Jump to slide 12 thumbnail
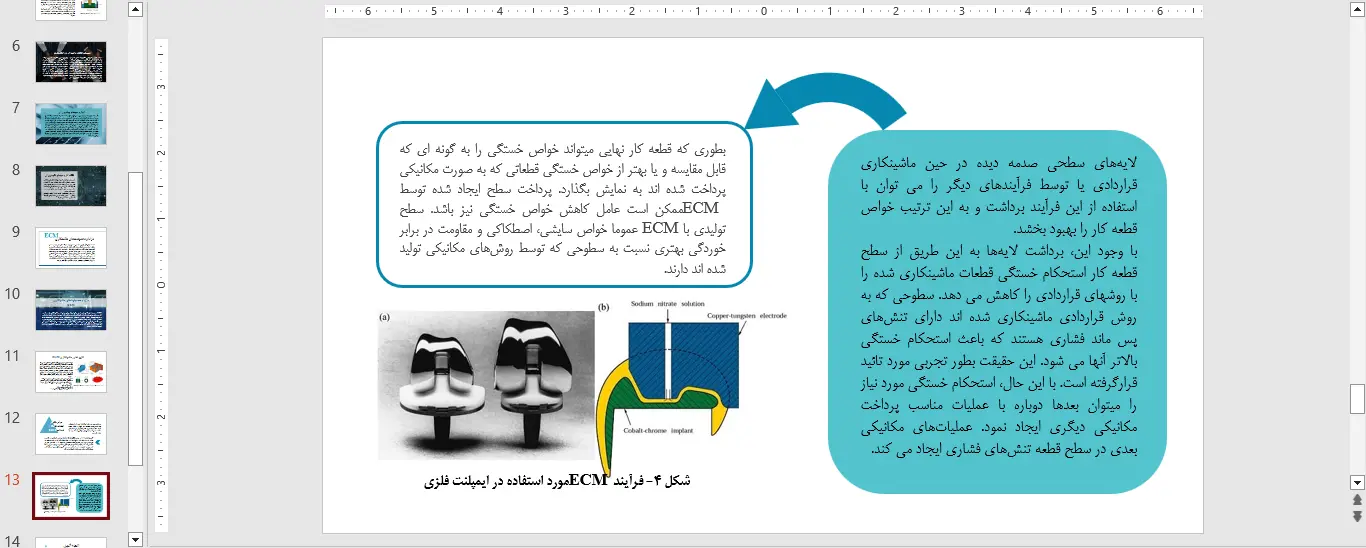1366x548 pixels. pos(71,434)
